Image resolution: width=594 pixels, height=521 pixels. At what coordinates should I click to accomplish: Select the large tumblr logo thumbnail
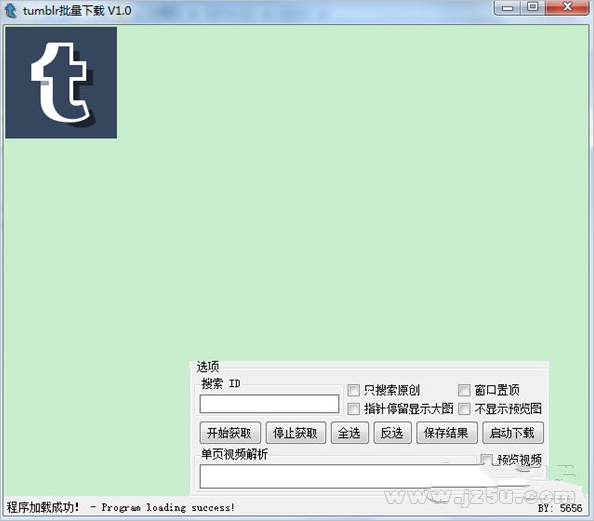pyautogui.click(x=61, y=83)
